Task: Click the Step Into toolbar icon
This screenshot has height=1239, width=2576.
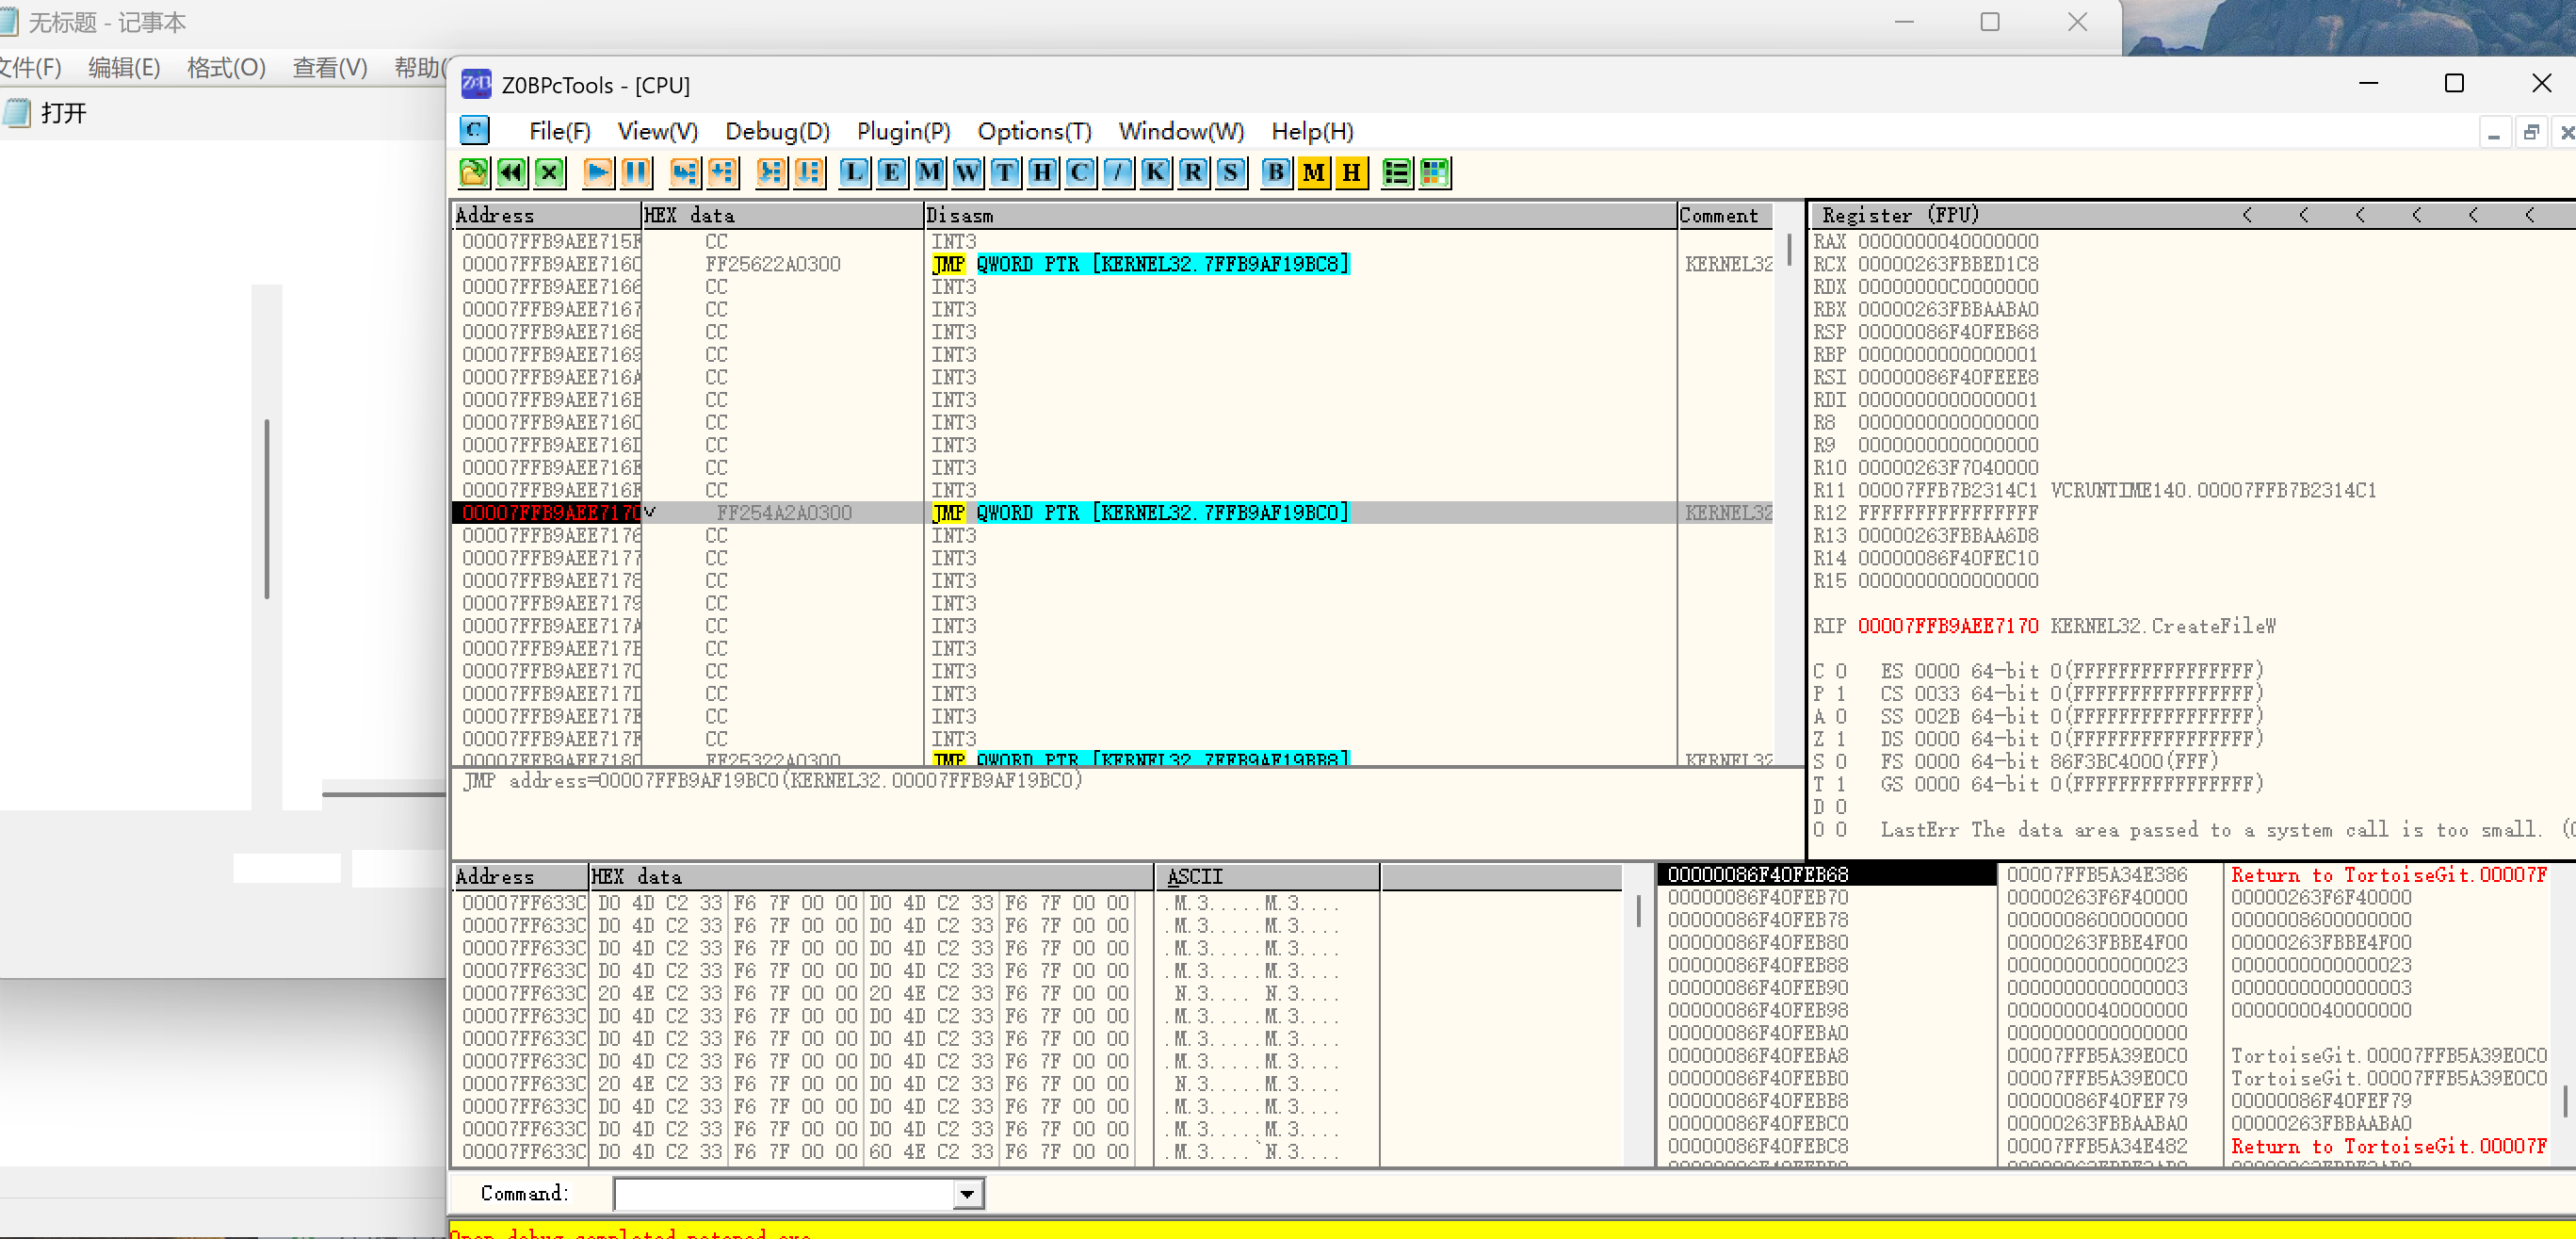Action: (685, 173)
